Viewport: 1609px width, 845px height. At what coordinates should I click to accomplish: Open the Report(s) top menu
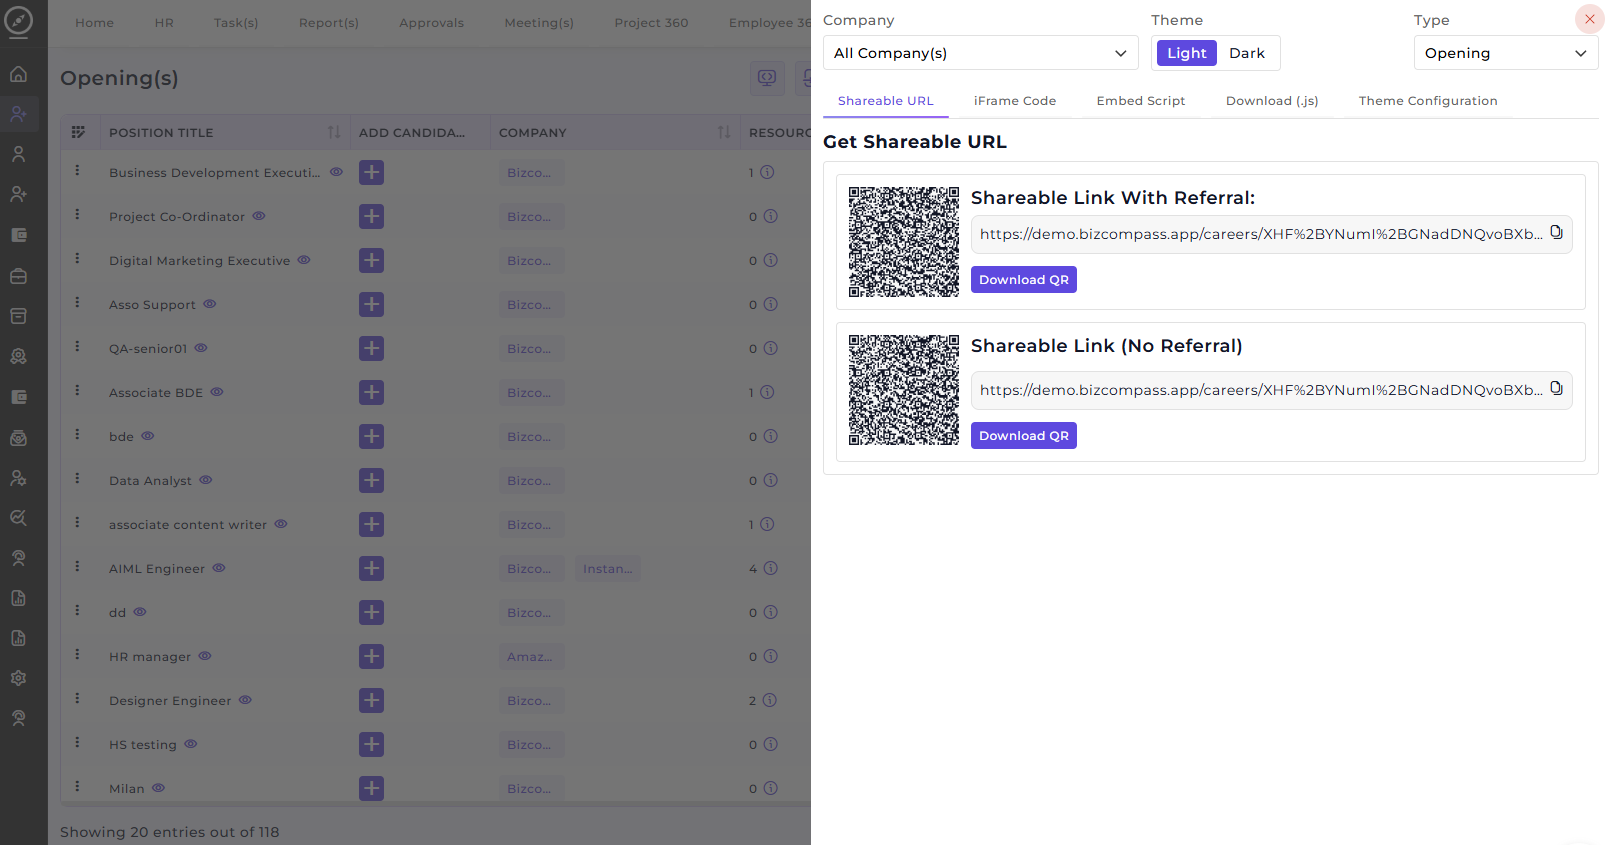tap(329, 23)
